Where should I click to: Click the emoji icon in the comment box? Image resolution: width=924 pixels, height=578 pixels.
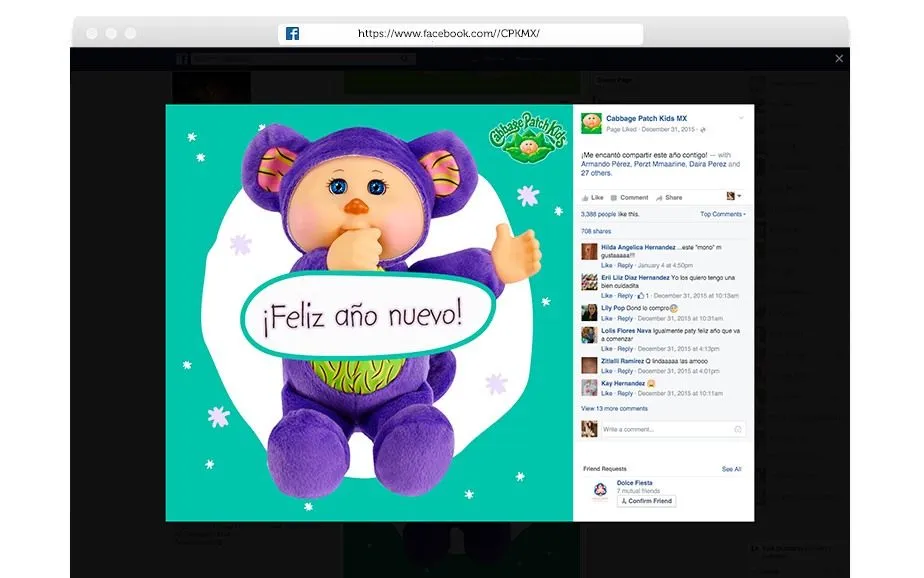point(737,430)
